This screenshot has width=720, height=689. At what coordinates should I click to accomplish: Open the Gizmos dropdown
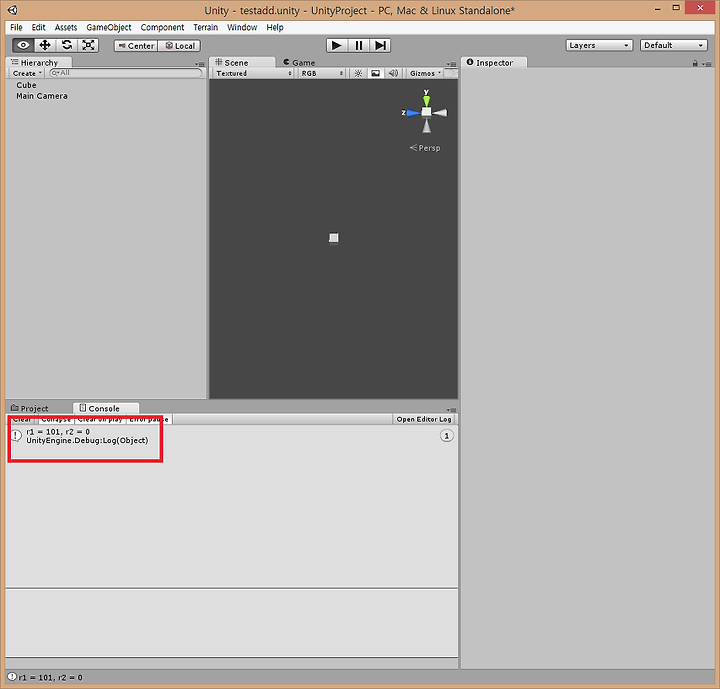pos(425,73)
